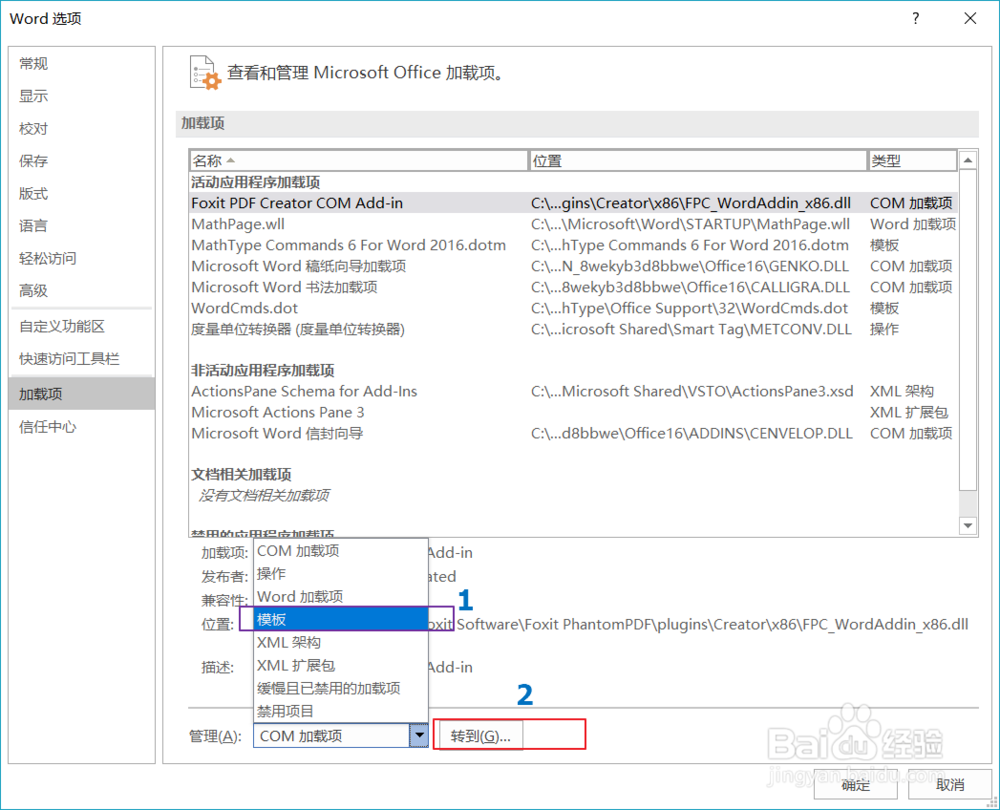Select the WordCmds.dot add-in row

573,308
